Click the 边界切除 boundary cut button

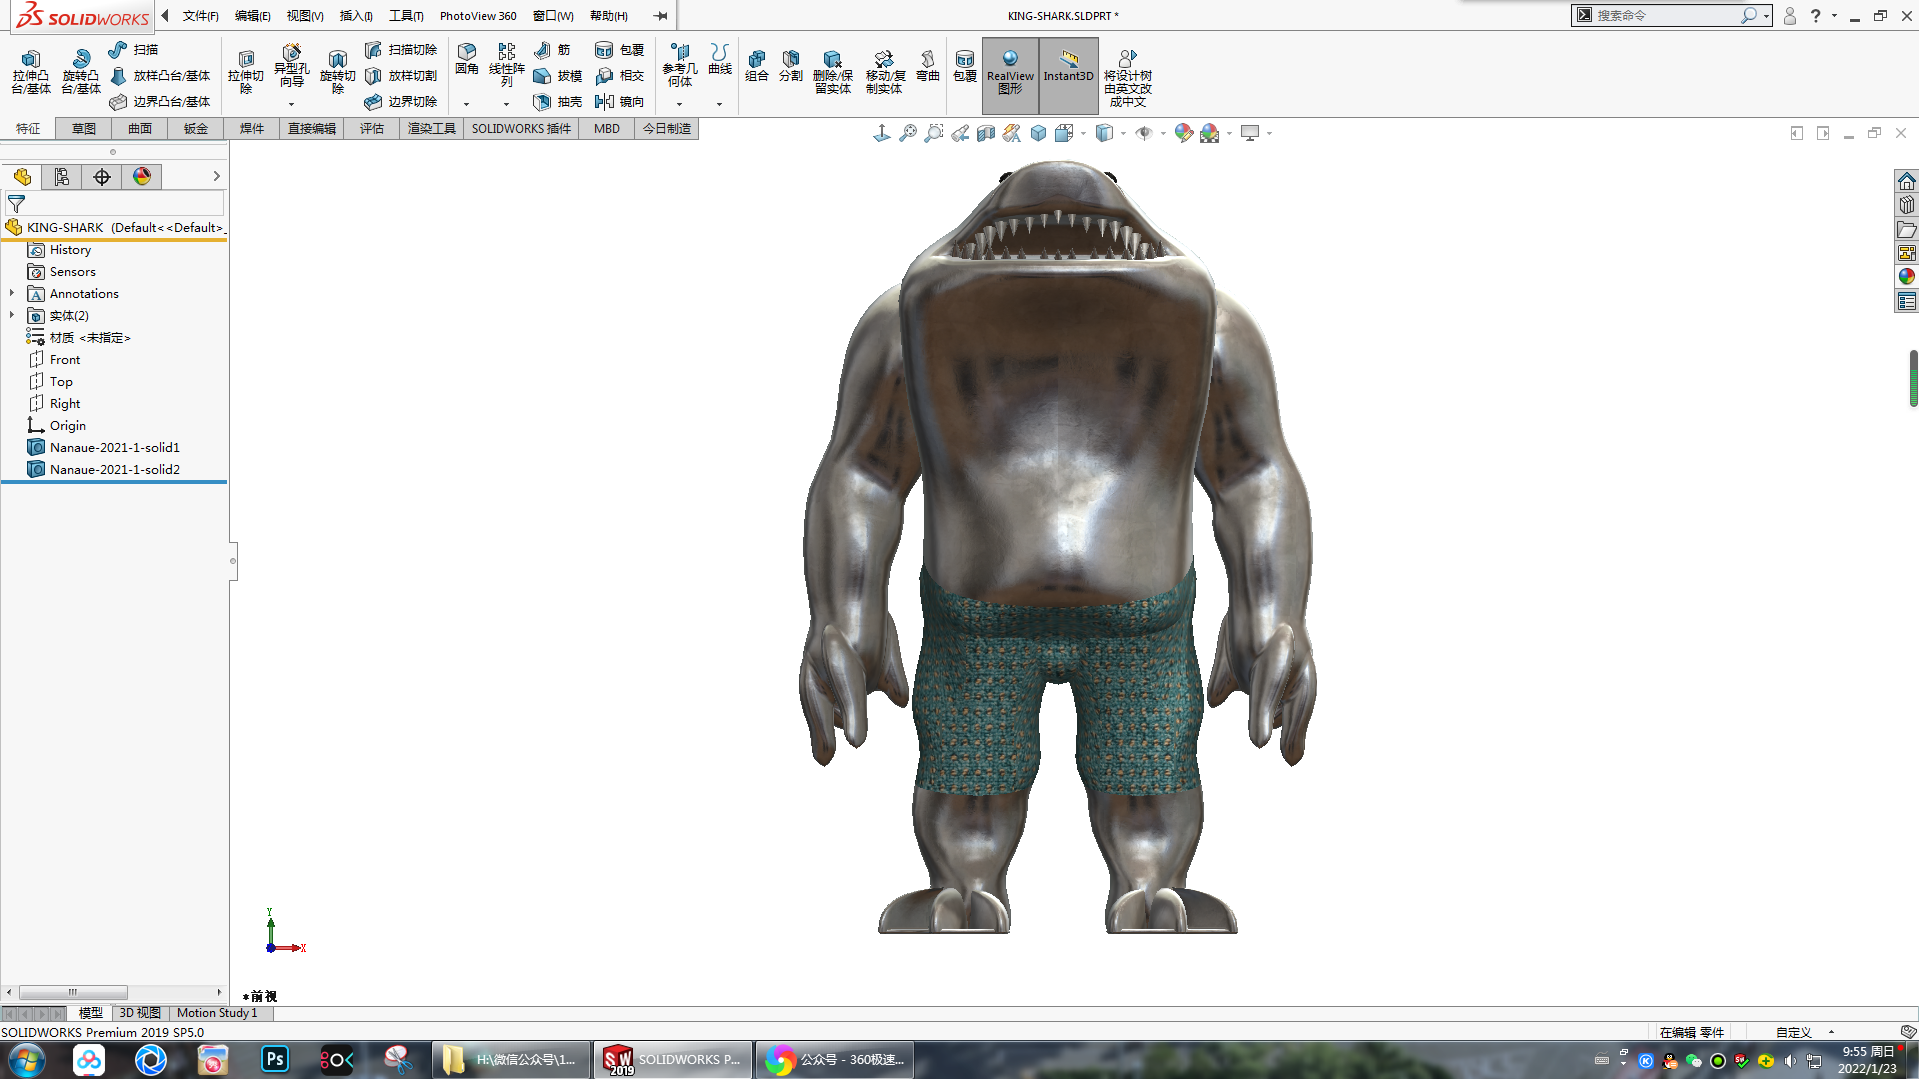point(401,102)
